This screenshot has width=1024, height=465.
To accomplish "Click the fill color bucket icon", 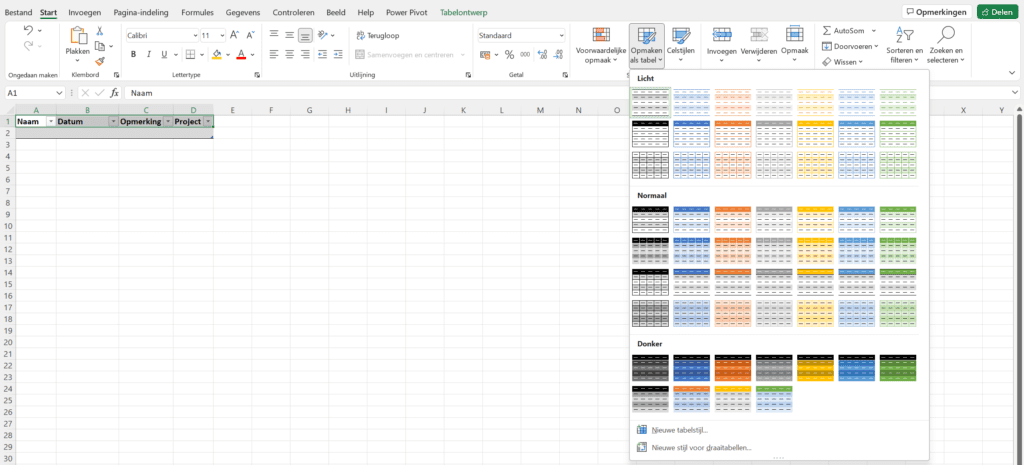I will click(x=217, y=54).
